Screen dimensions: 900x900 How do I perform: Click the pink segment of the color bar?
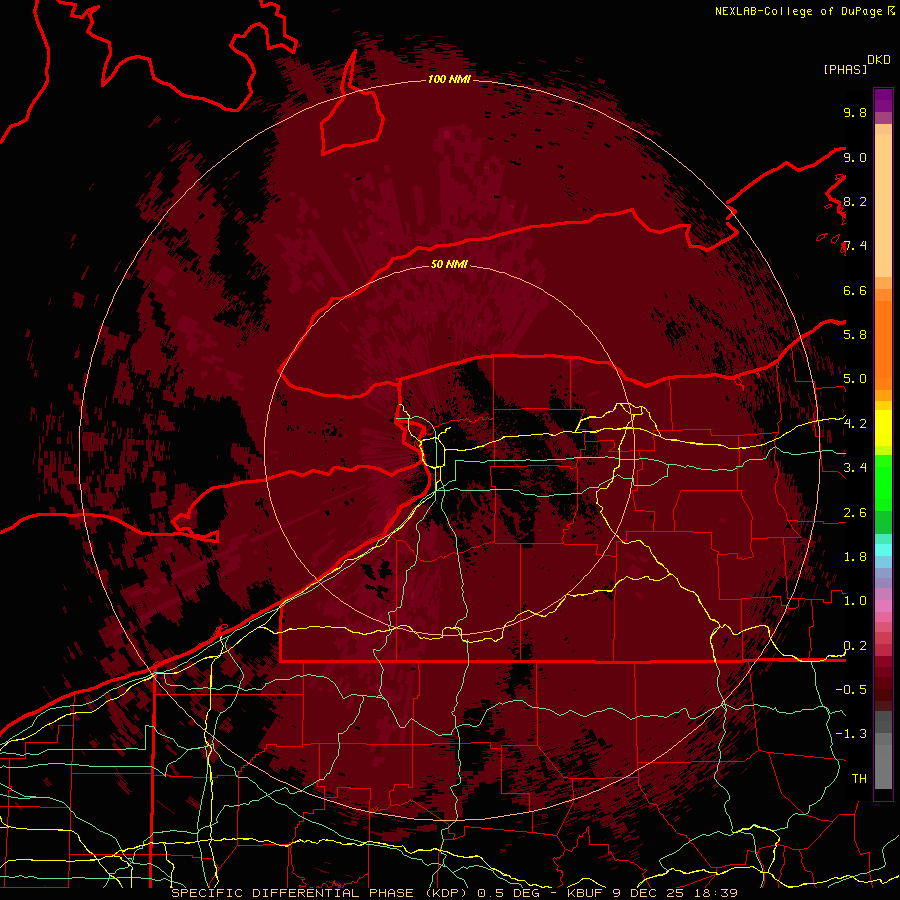[883, 606]
